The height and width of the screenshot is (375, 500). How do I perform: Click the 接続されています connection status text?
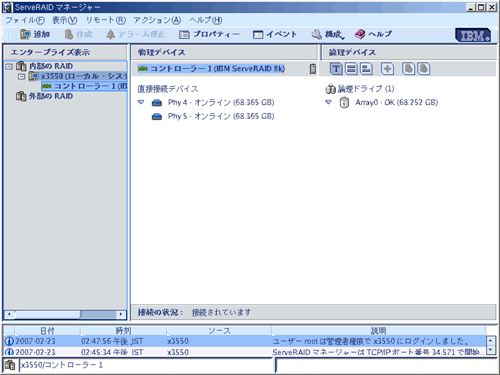point(221,313)
